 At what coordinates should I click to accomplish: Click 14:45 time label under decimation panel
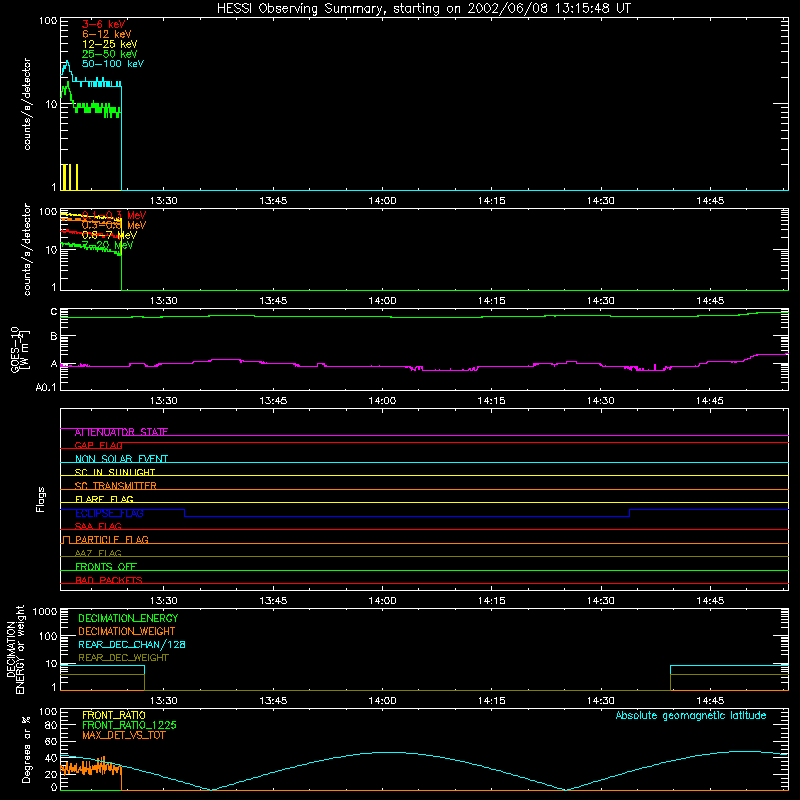point(710,701)
